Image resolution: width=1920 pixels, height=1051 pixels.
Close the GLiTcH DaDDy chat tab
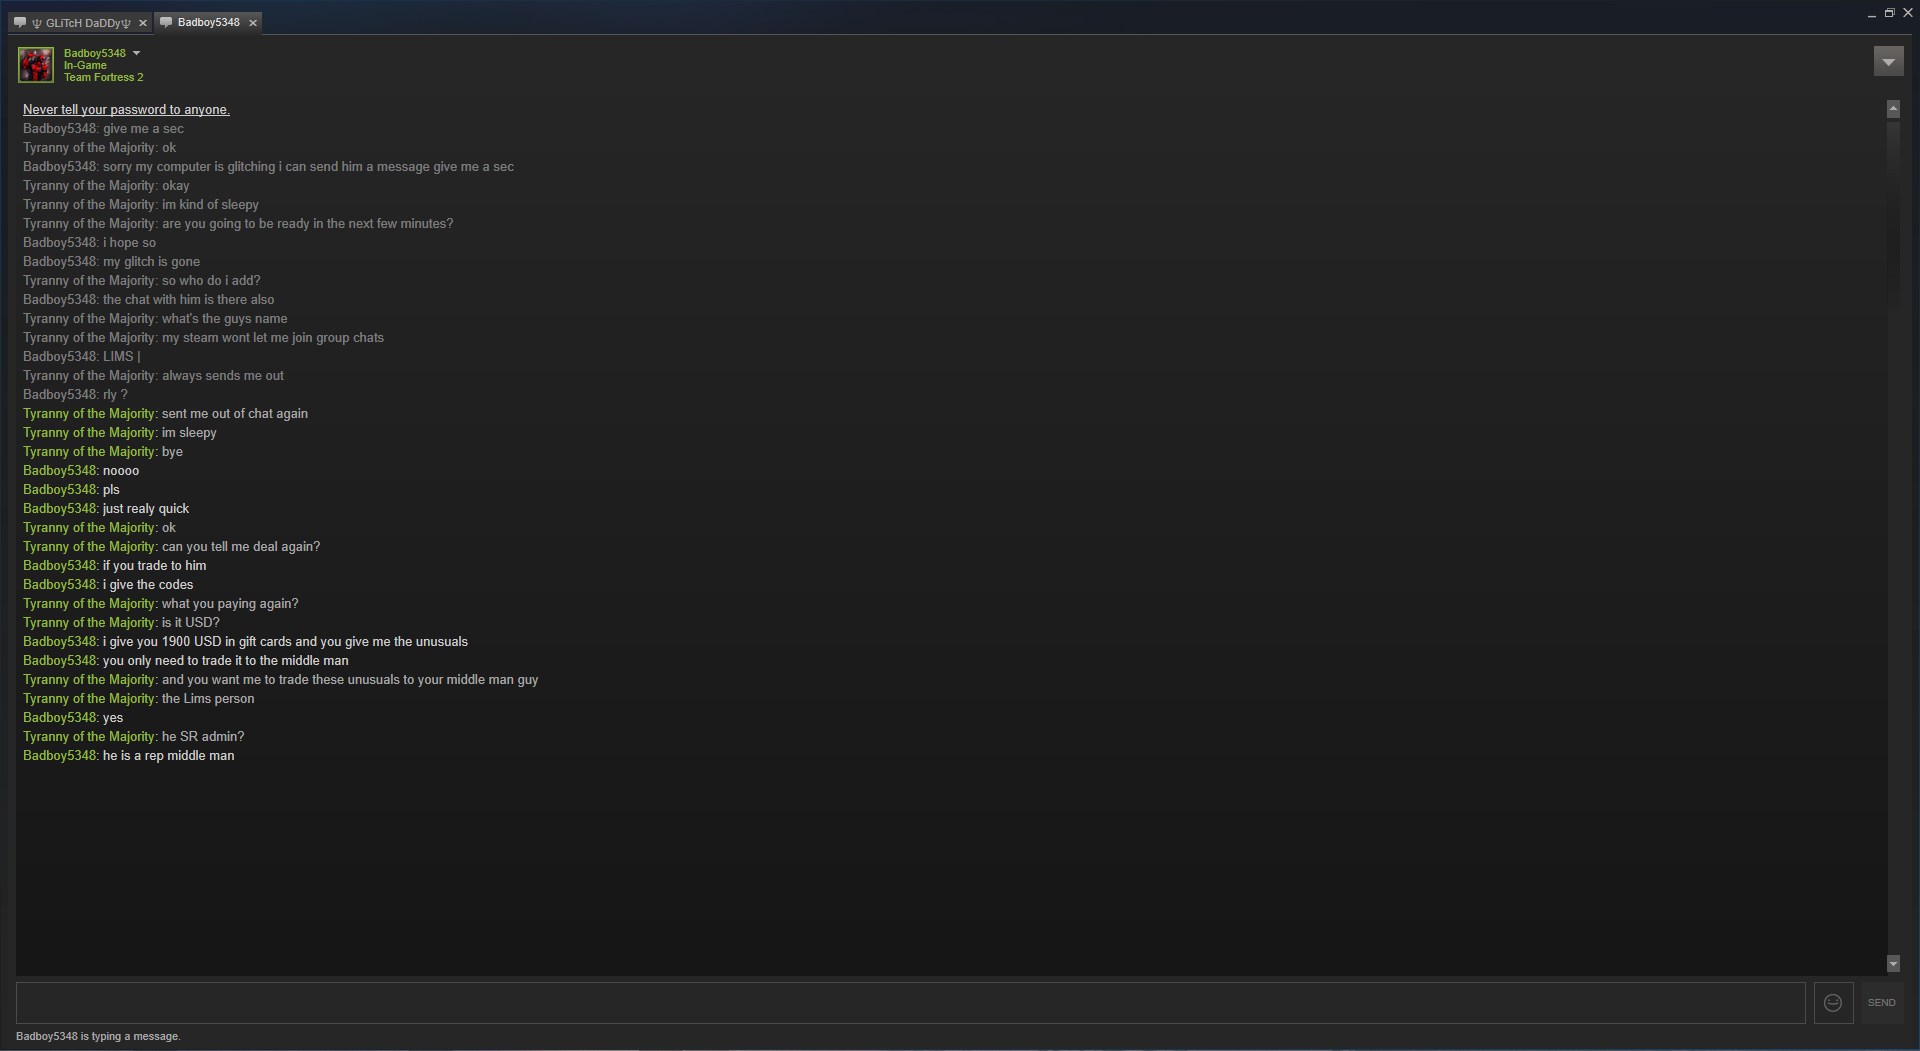(143, 23)
